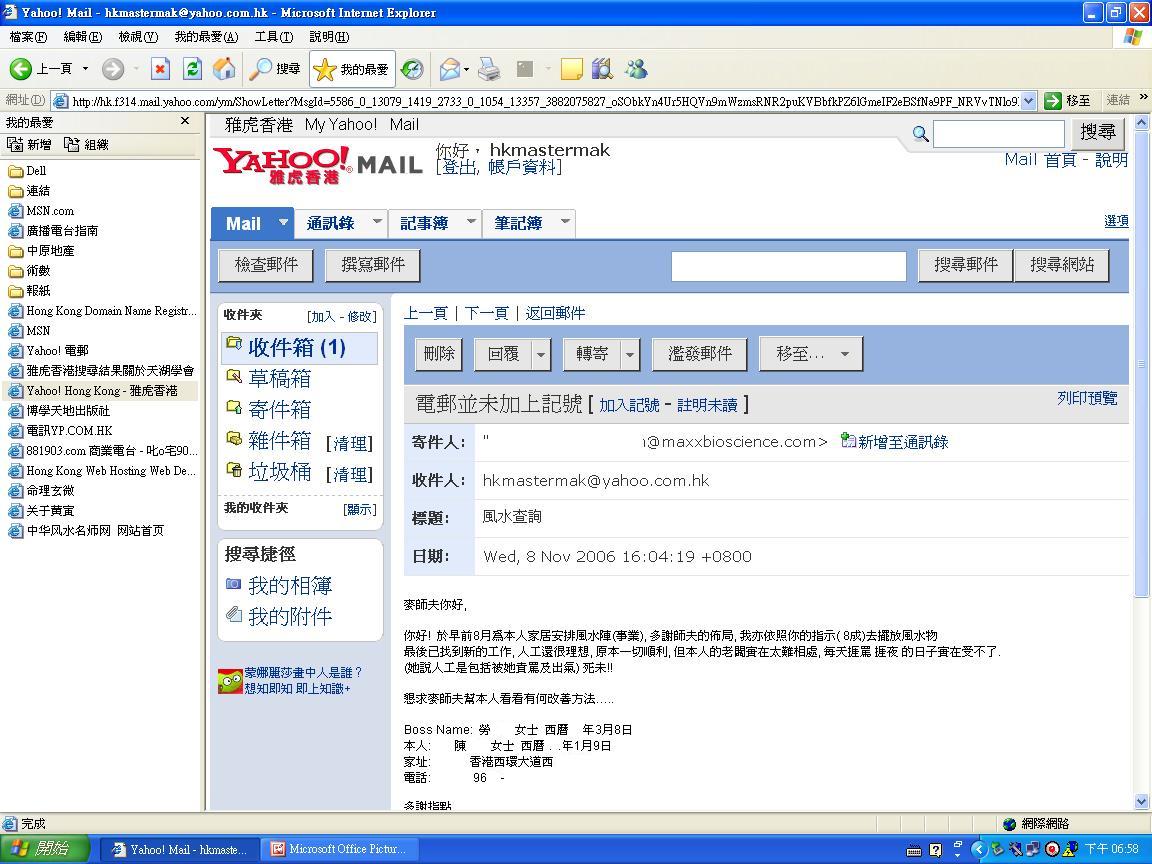Click the Windows 開始 Start button

[x=44, y=849]
